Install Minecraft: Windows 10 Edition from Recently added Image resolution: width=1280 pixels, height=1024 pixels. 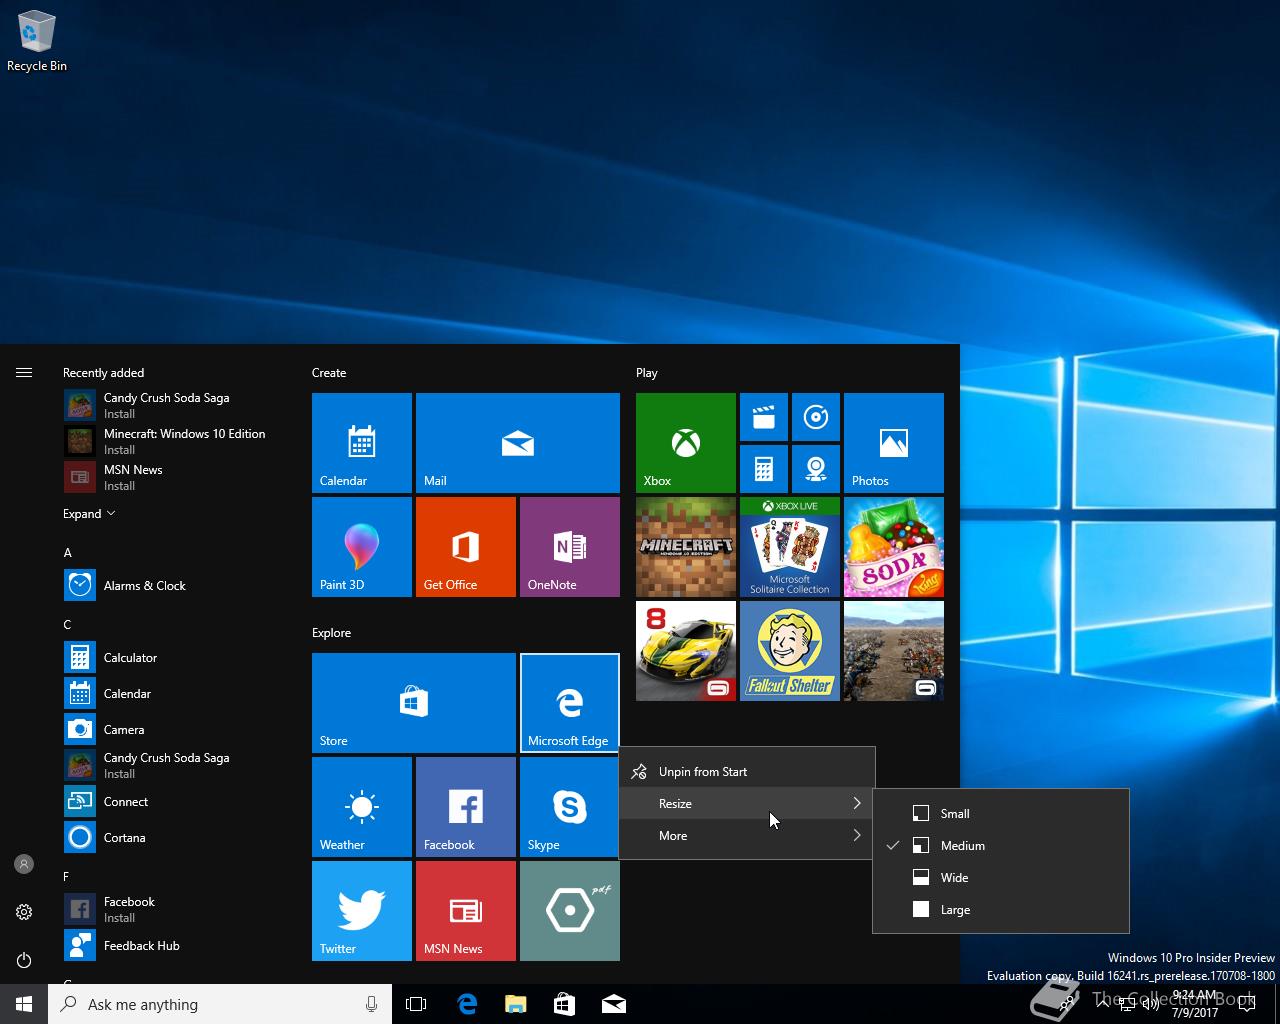176,441
